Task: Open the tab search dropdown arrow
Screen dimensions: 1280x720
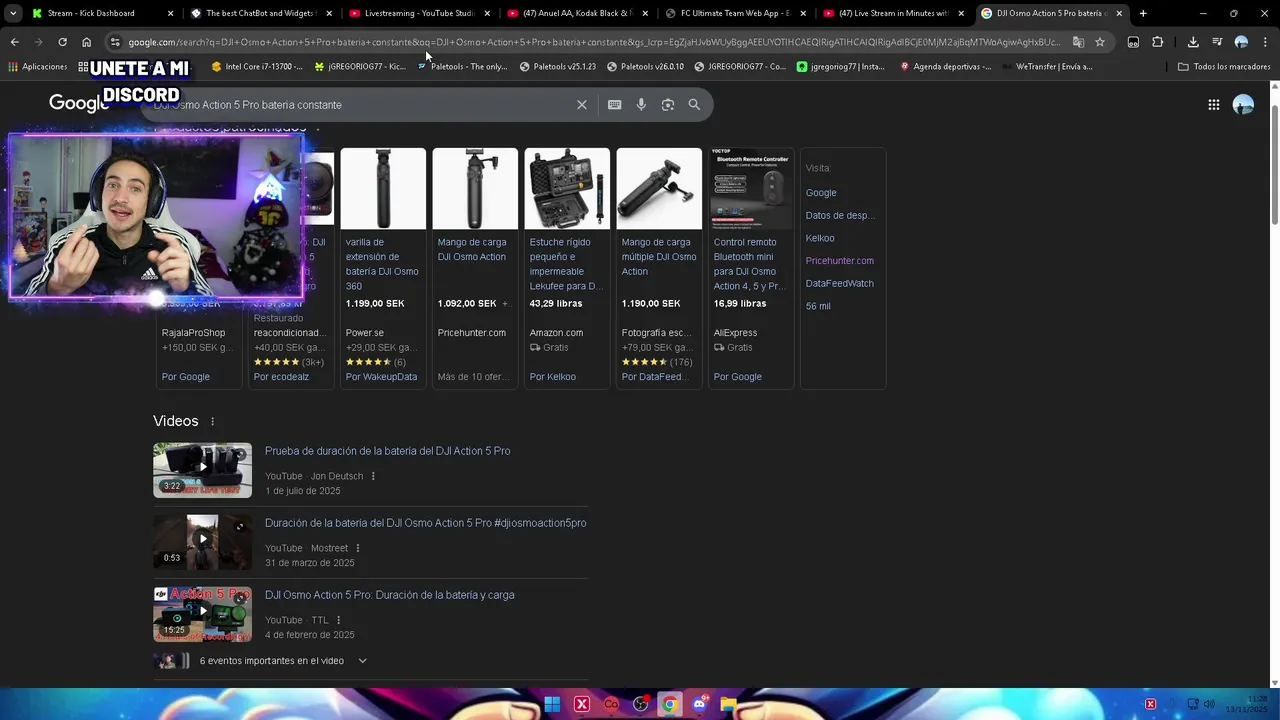Action: coord(13,13)
